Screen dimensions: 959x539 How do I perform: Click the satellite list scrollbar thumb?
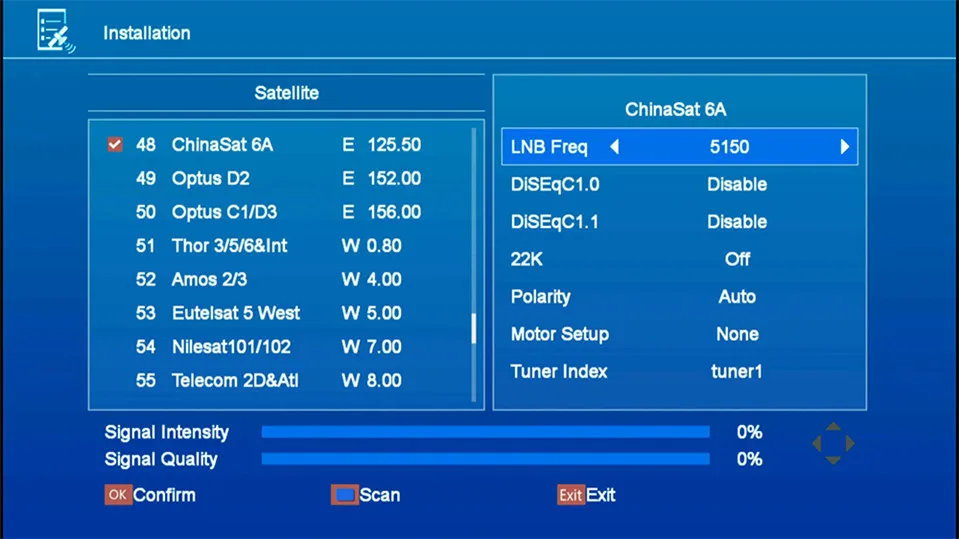click(473, 329)
